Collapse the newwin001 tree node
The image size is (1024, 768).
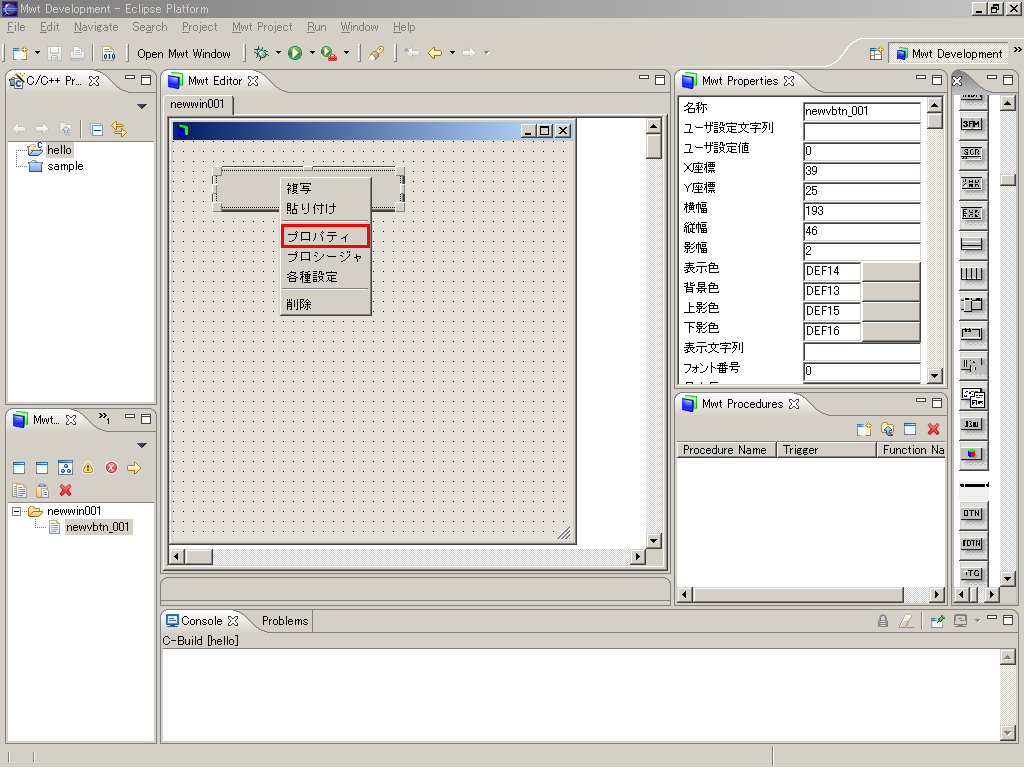(17, 511)
